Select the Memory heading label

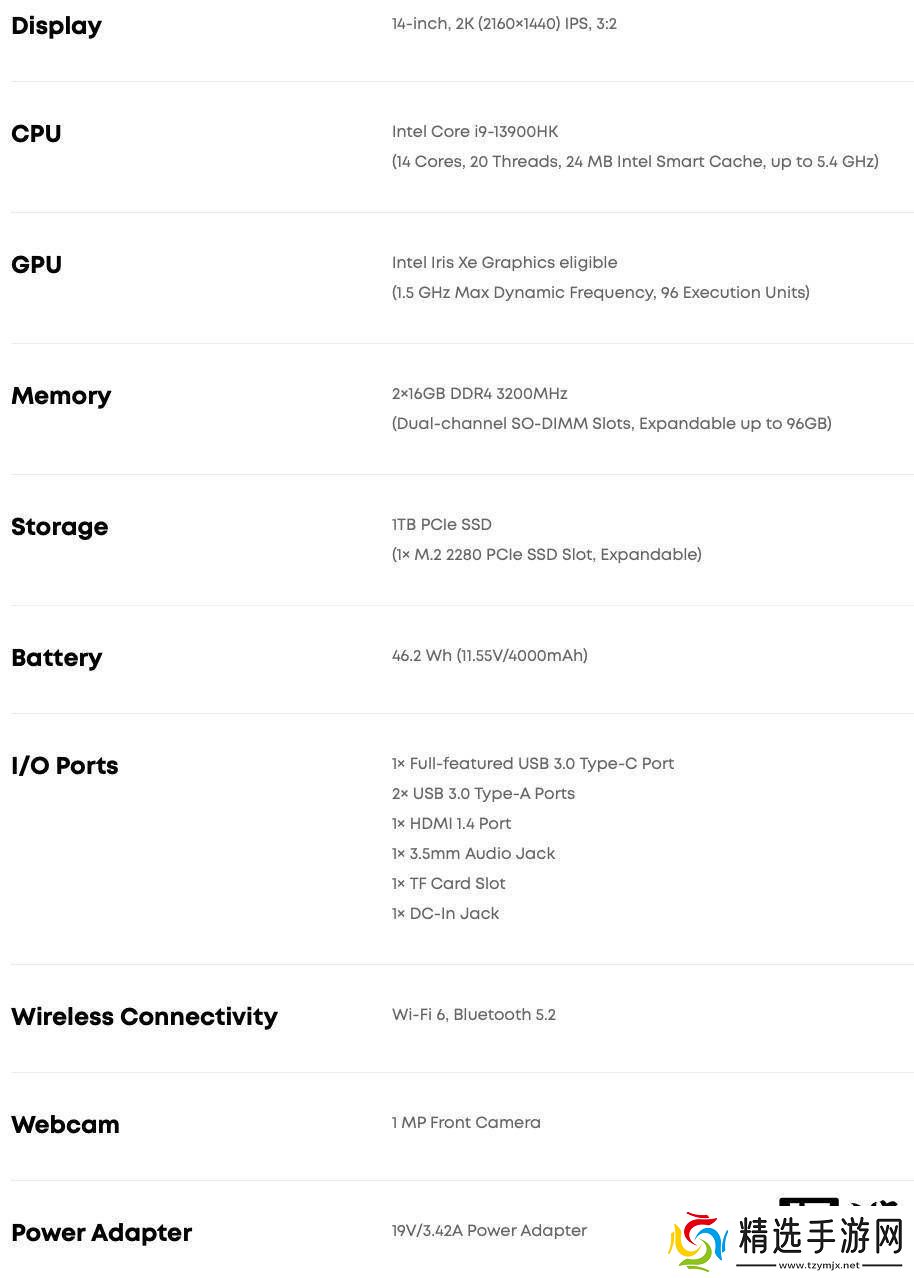click(61, 396)
